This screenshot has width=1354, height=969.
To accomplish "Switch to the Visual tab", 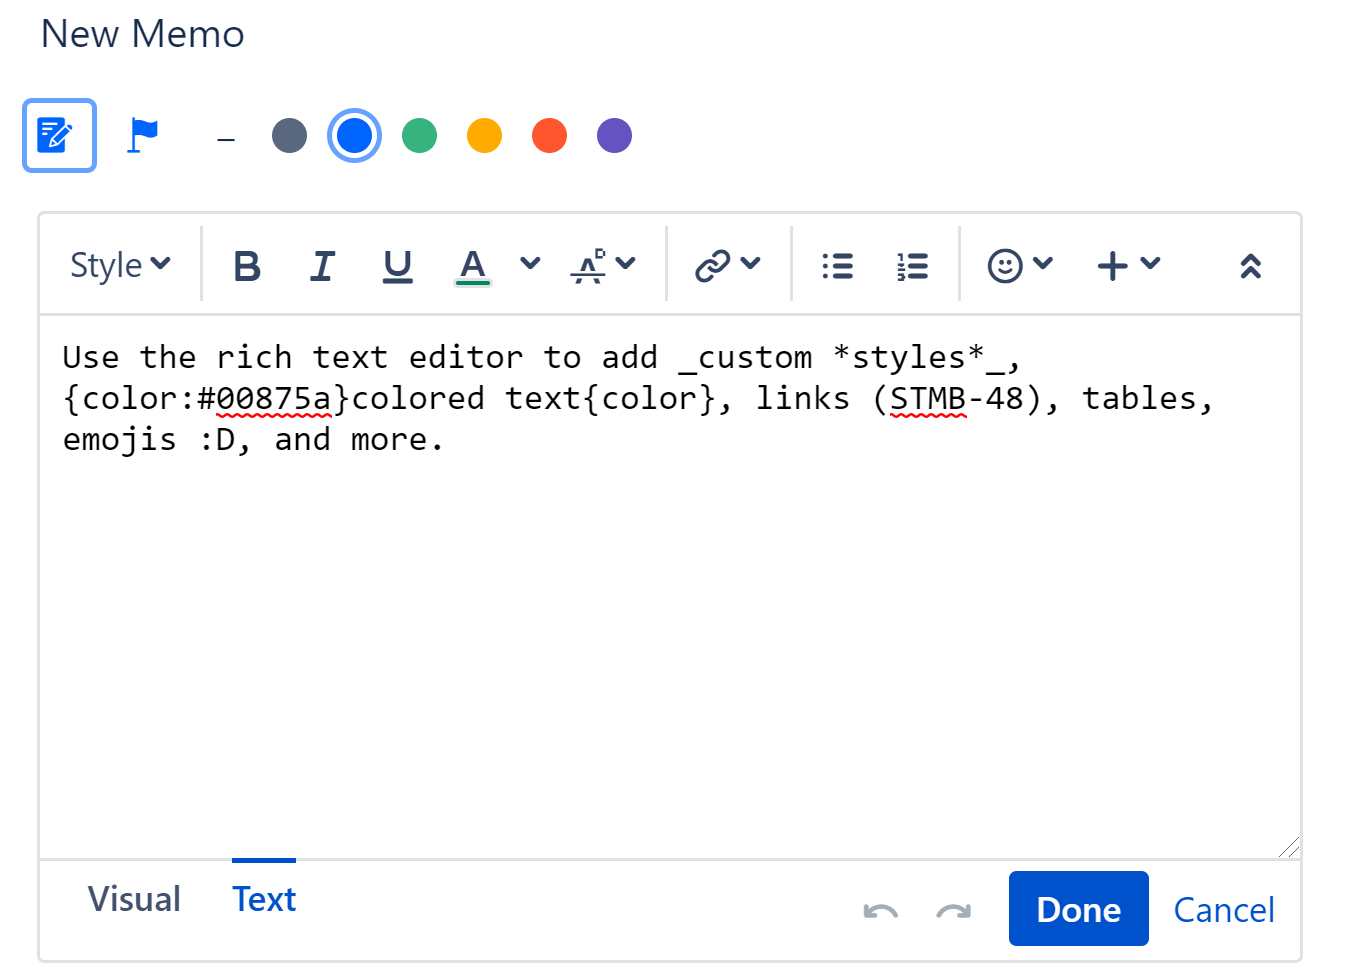I will [134, 899].
